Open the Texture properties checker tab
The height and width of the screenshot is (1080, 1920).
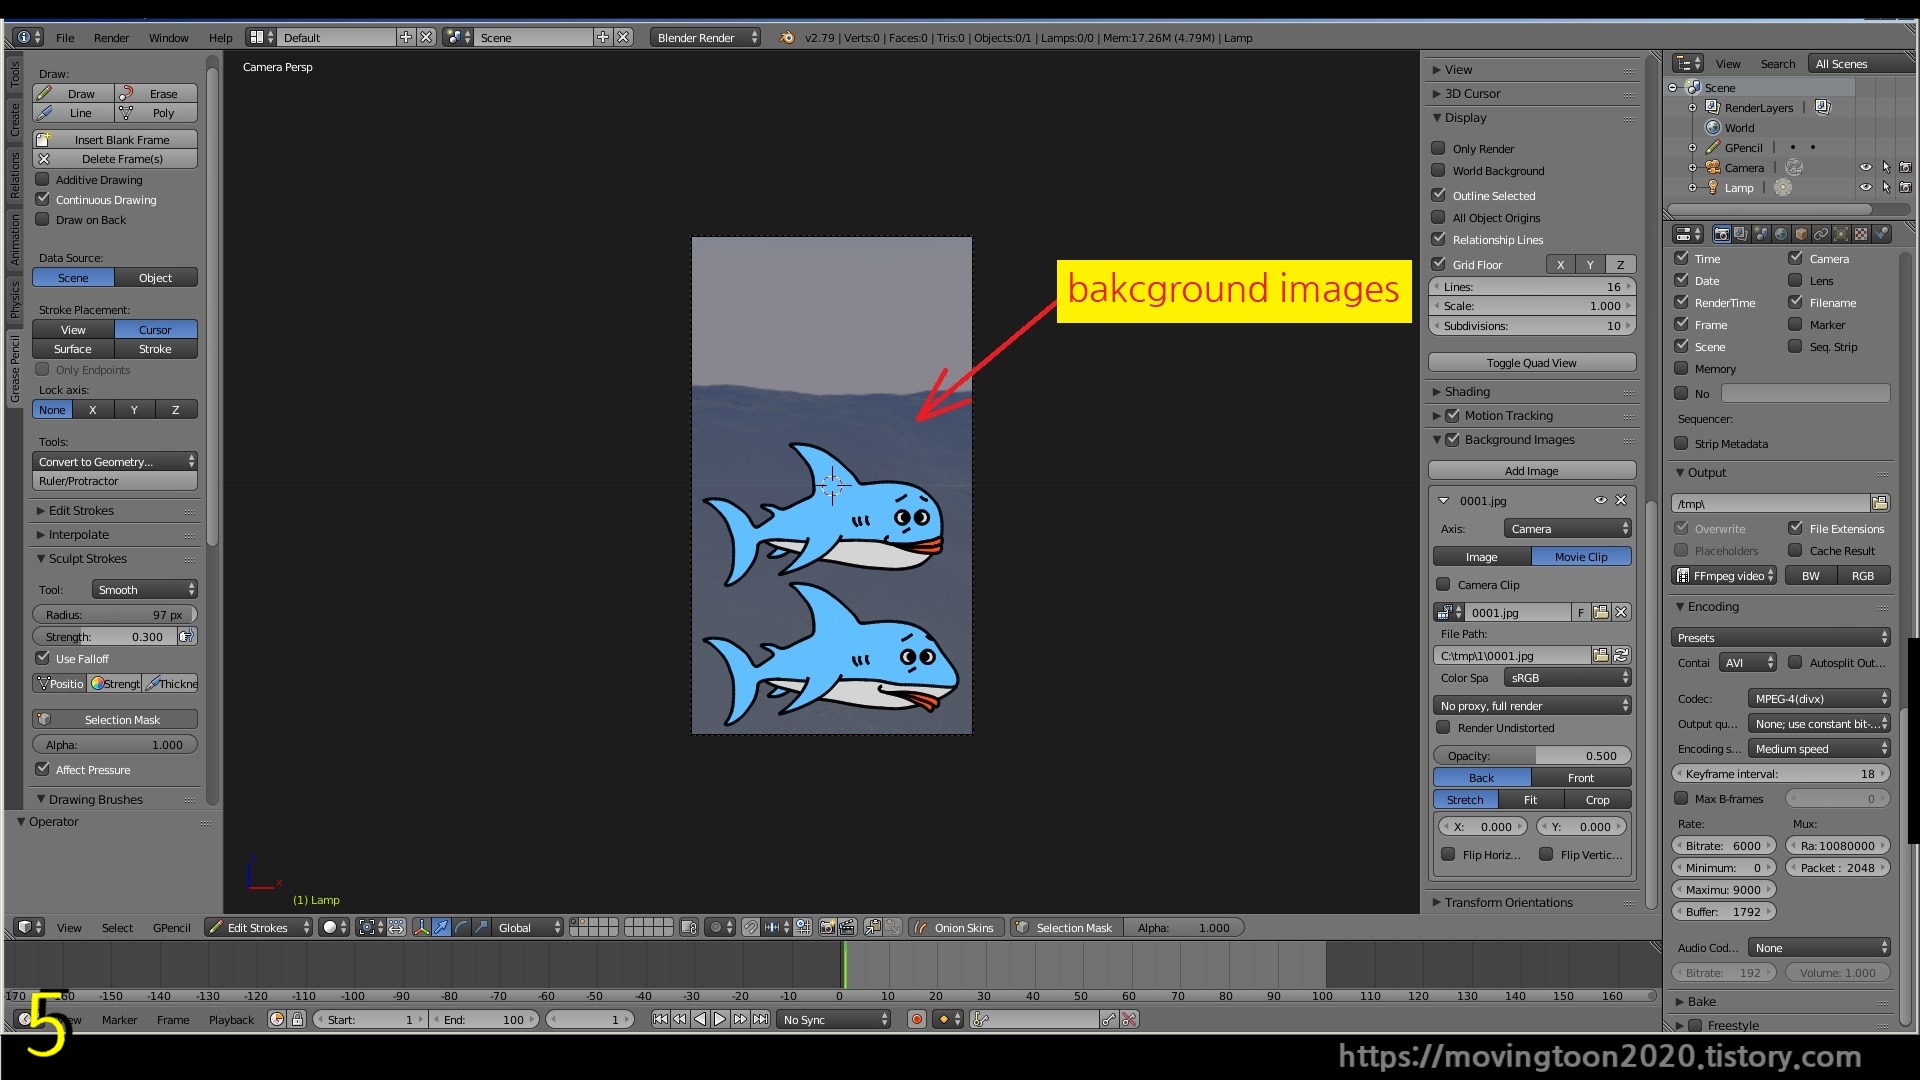pos(1861,234)
